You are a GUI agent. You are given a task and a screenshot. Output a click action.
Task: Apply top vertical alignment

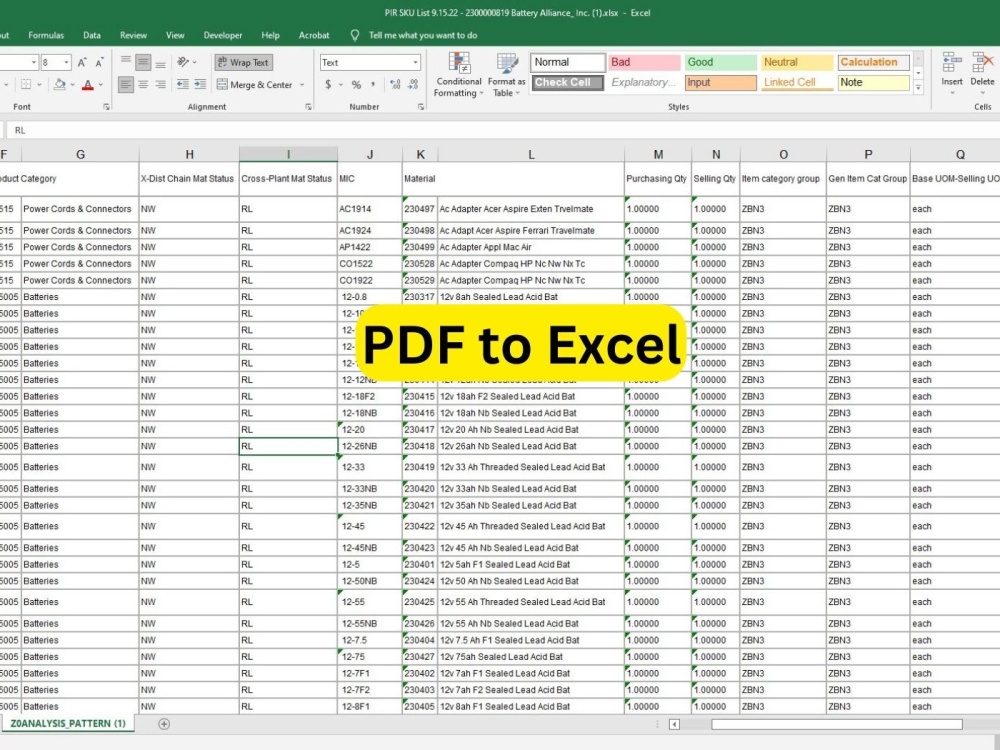126,62
